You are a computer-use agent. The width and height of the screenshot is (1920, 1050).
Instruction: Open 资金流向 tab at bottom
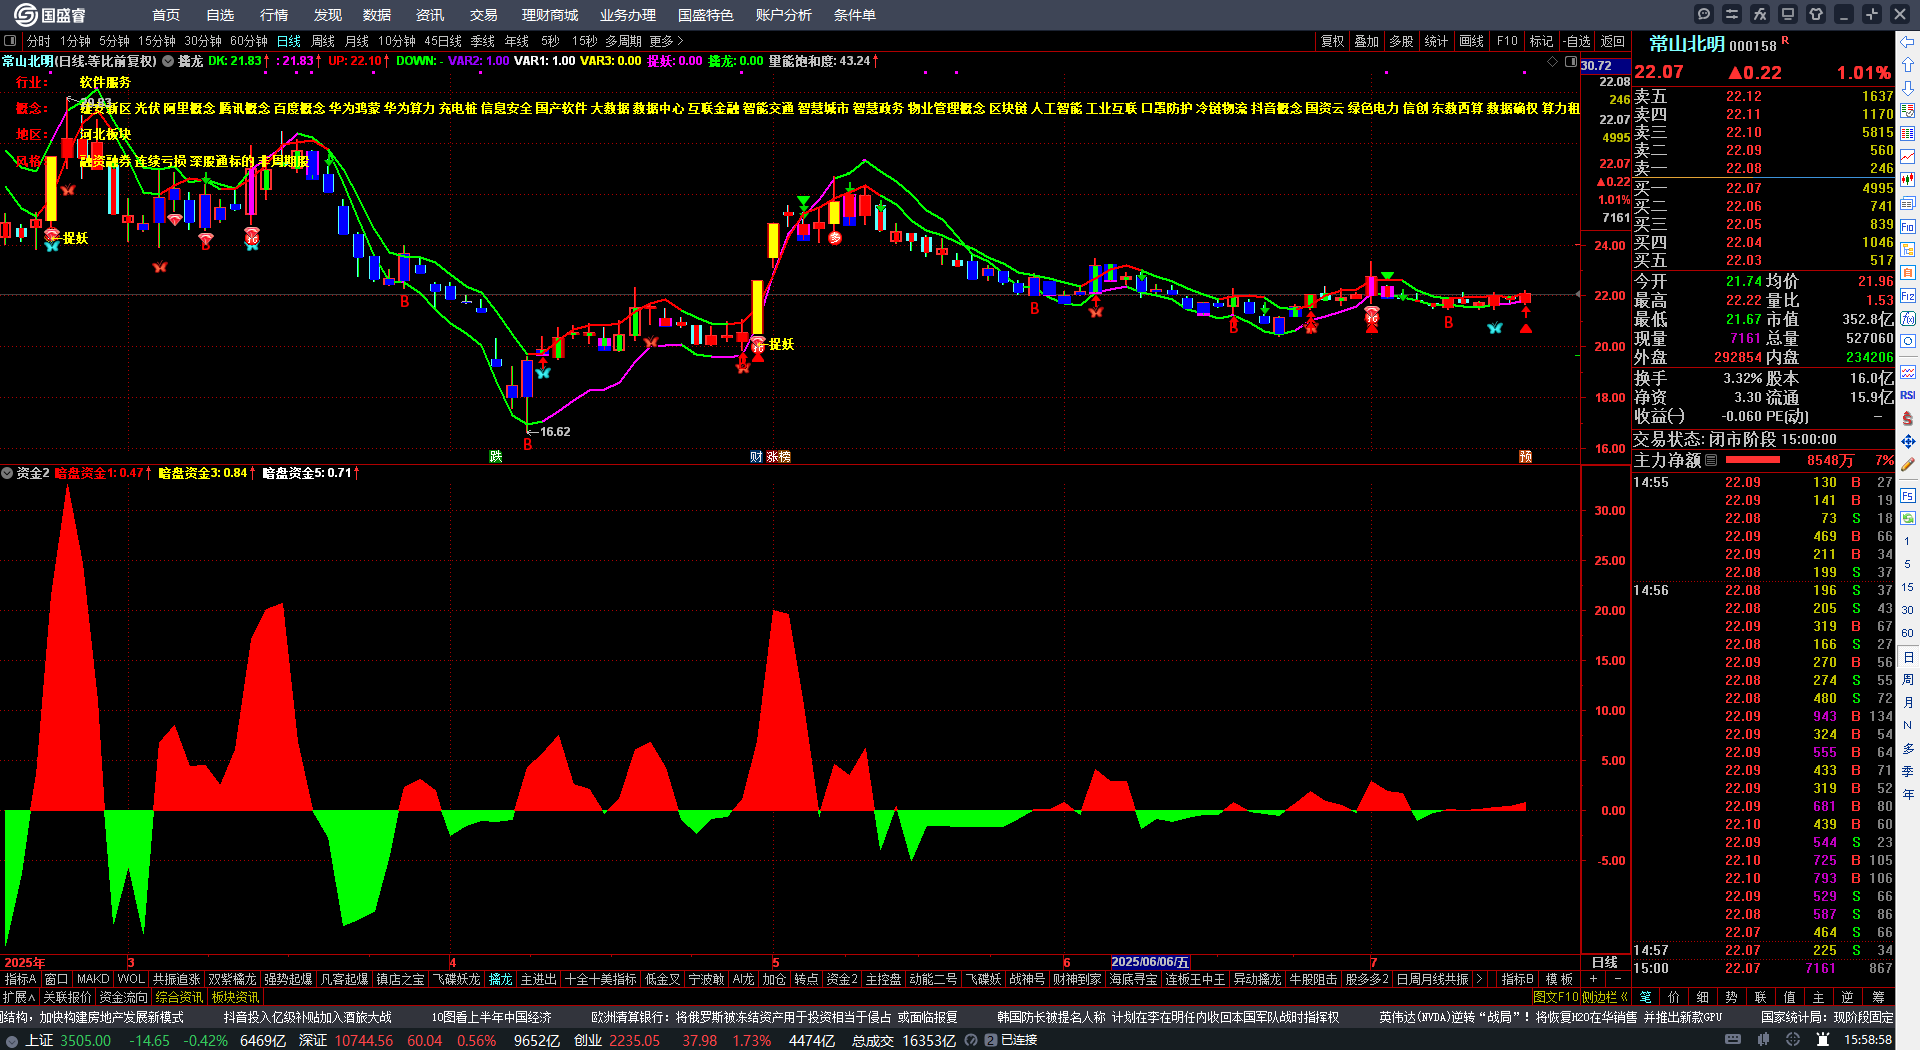[x=123, y=997]
